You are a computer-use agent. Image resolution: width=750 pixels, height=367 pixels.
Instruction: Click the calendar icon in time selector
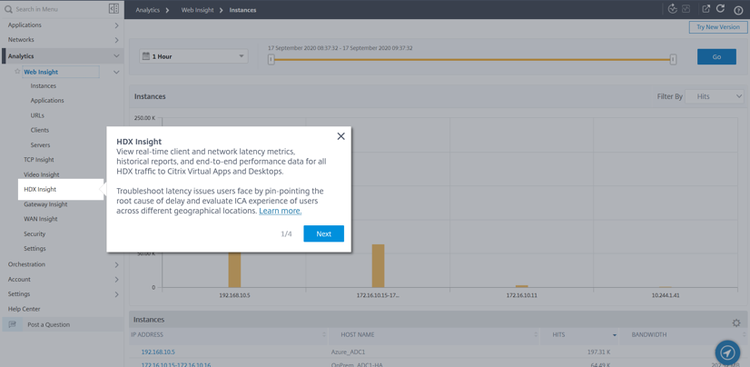click(145, 56)
